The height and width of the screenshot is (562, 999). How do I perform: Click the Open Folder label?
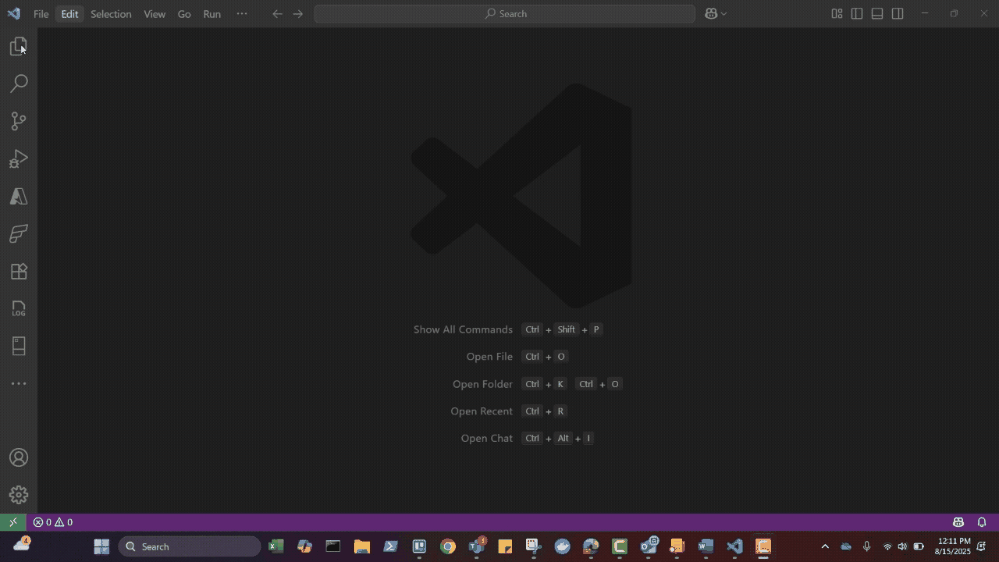[482, 384]
